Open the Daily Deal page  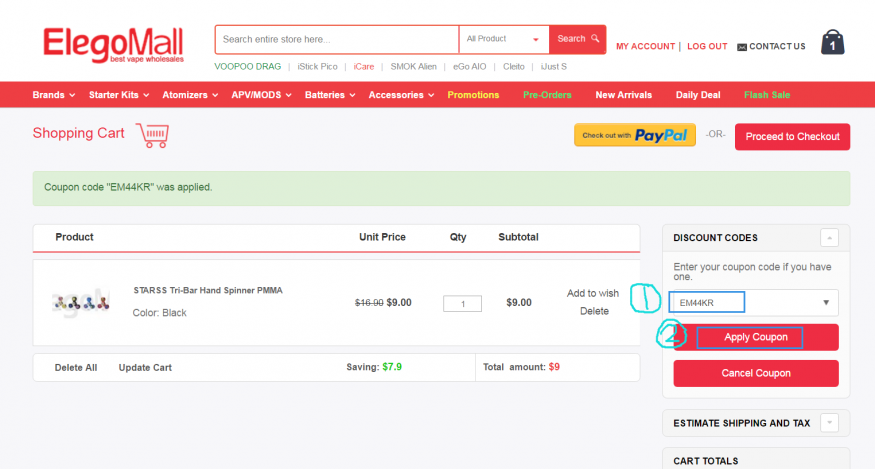698,95
